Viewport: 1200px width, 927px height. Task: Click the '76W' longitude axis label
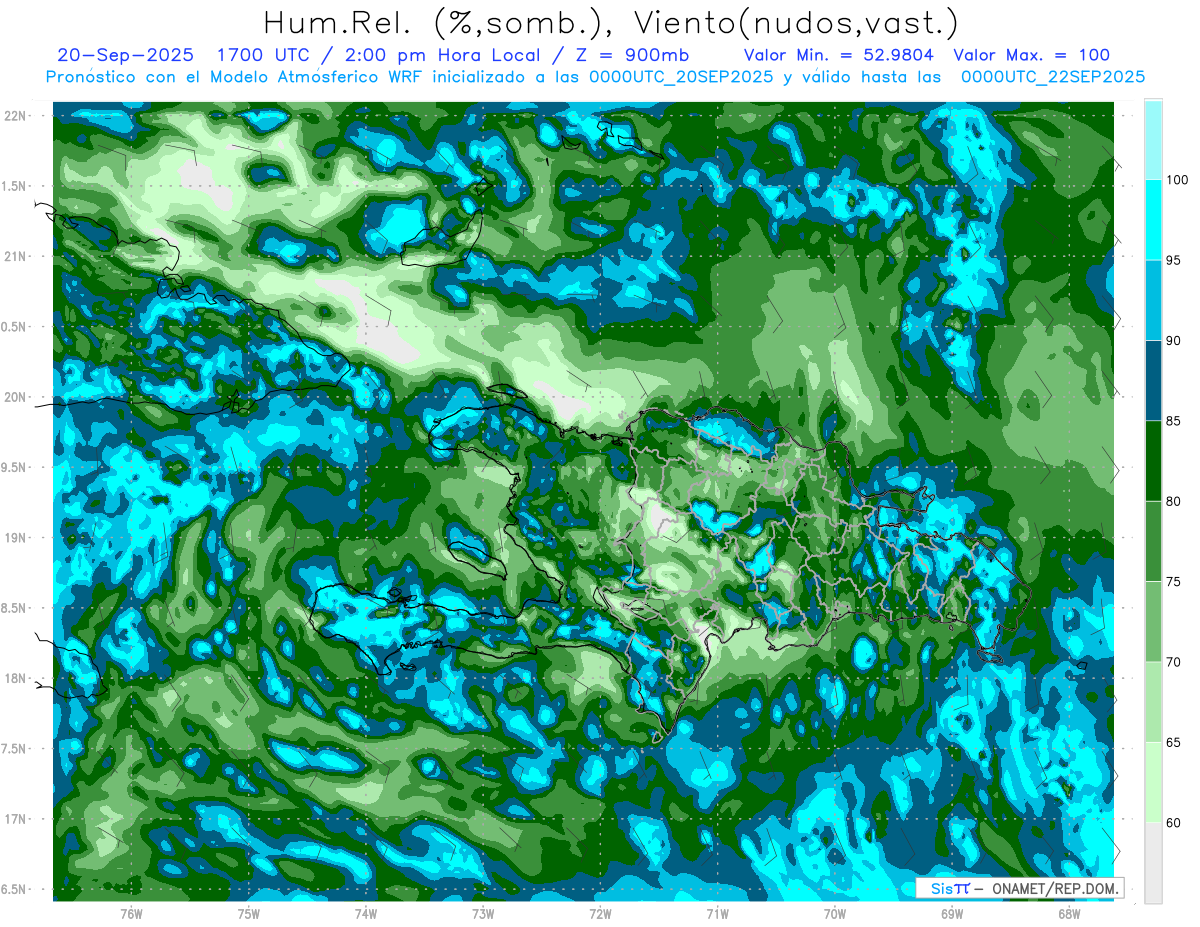tap(131, 914)
